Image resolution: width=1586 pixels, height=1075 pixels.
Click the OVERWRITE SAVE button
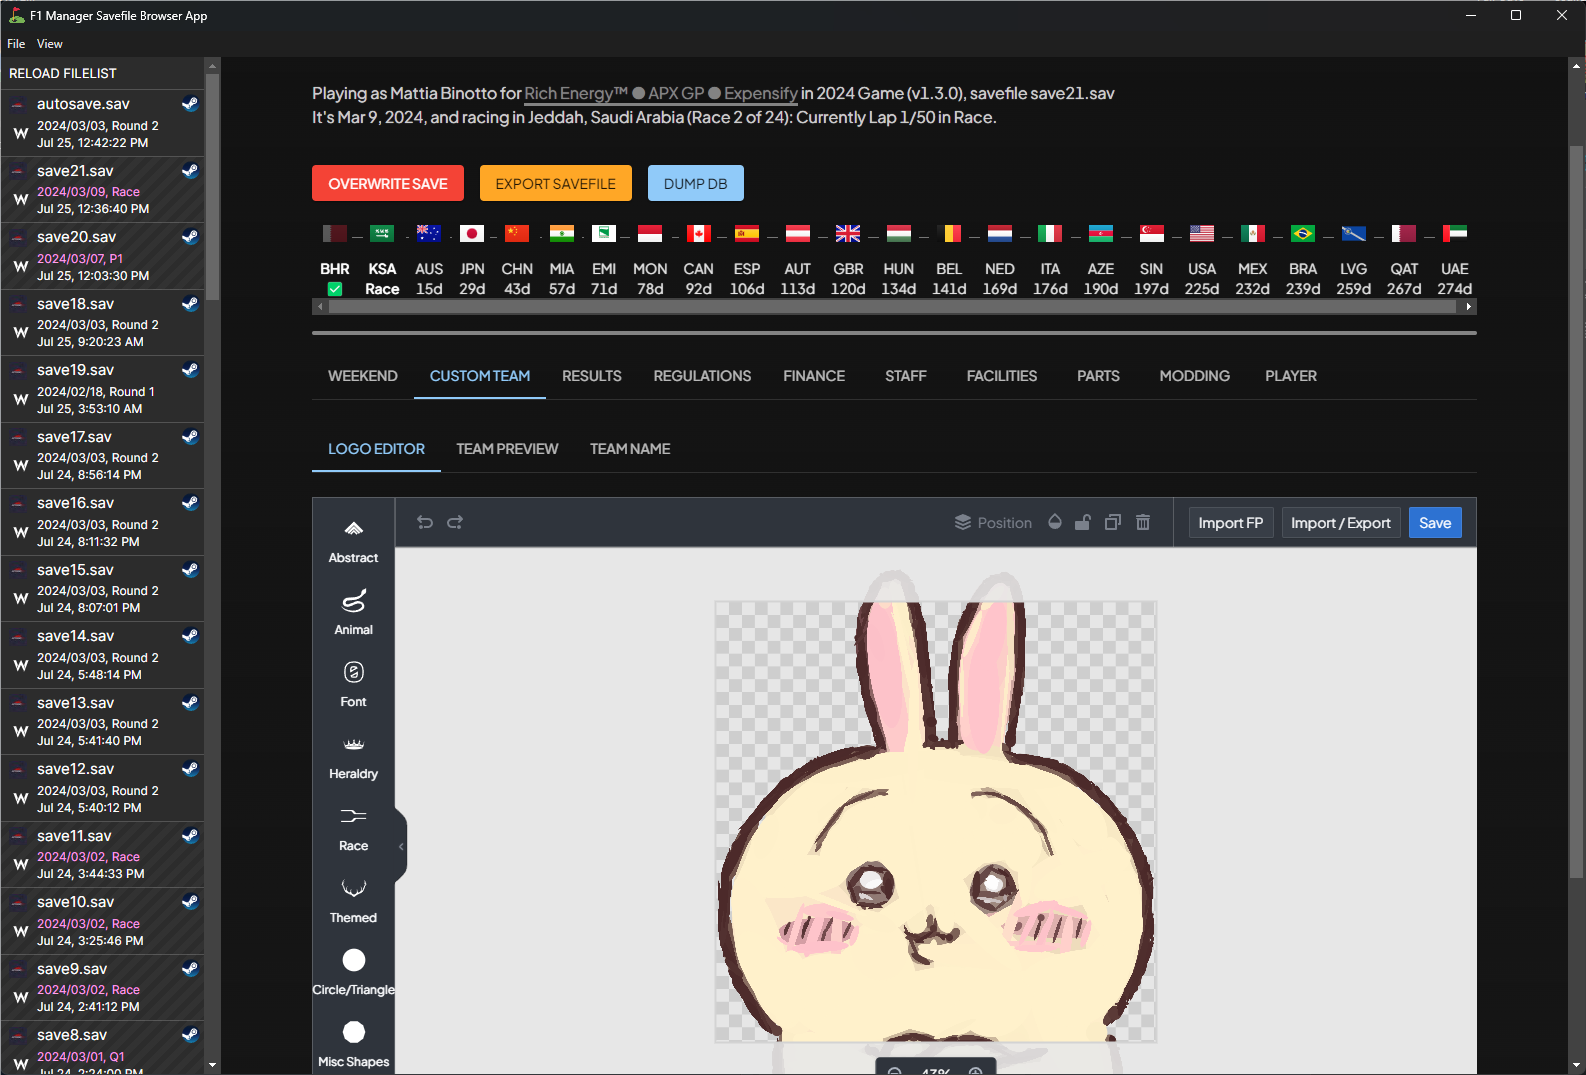coord(388,184)
